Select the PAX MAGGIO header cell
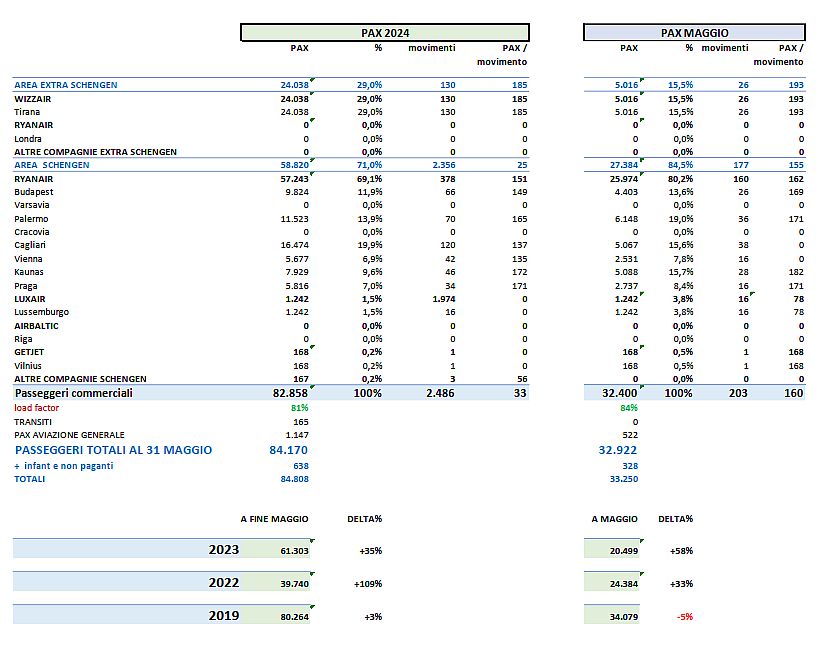This screenshot has width=825, height=648. pyautogui.click(x=694, y=33)
